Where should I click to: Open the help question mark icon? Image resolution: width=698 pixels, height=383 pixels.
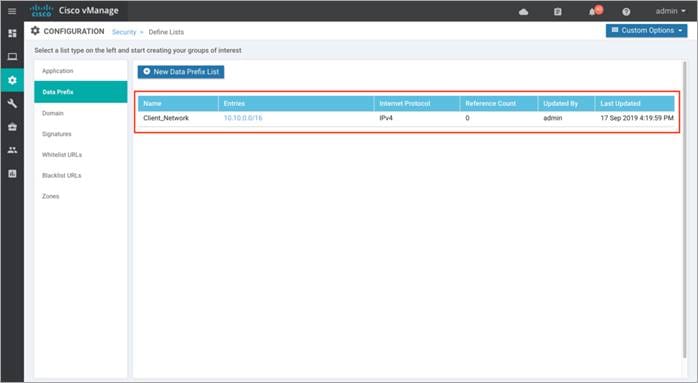coord(626,12)
